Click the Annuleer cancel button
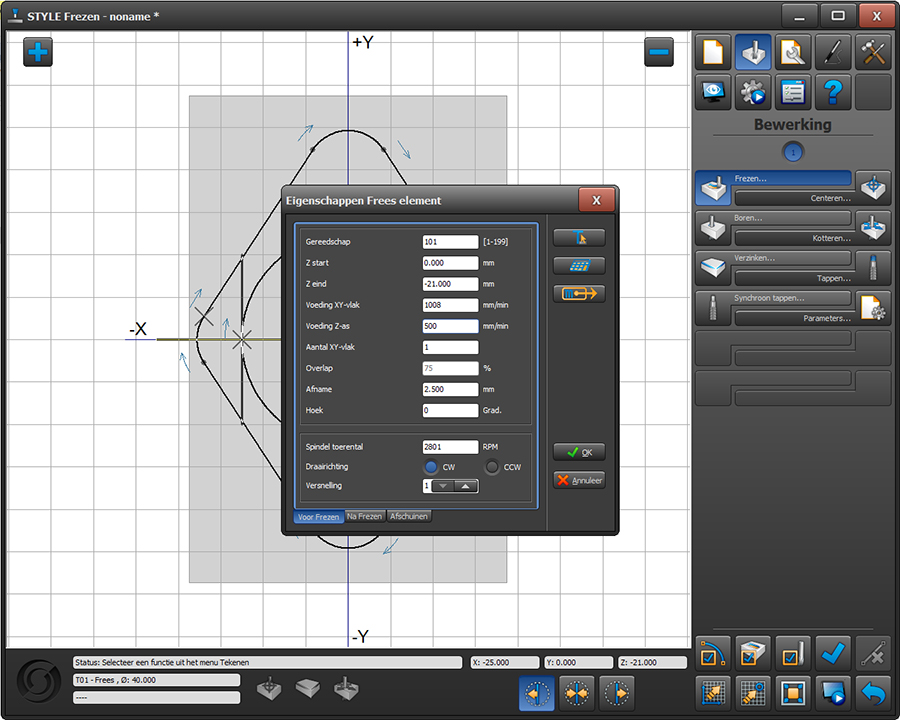The image size is (900, 720). pyautogui.click(x=579, y=480)
